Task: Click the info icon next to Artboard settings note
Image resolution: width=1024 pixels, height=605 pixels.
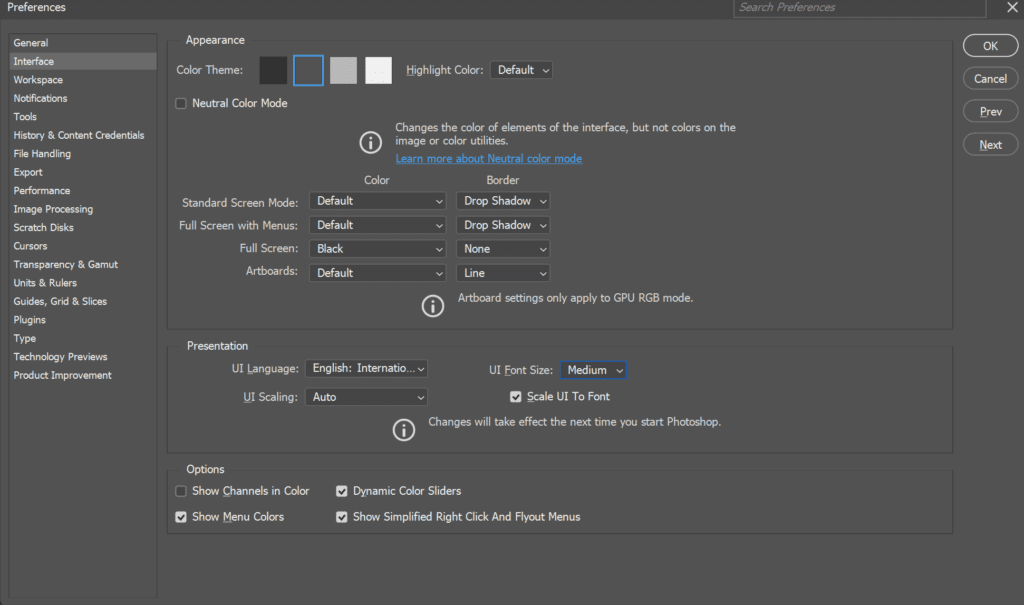Action: click(432, 306)
